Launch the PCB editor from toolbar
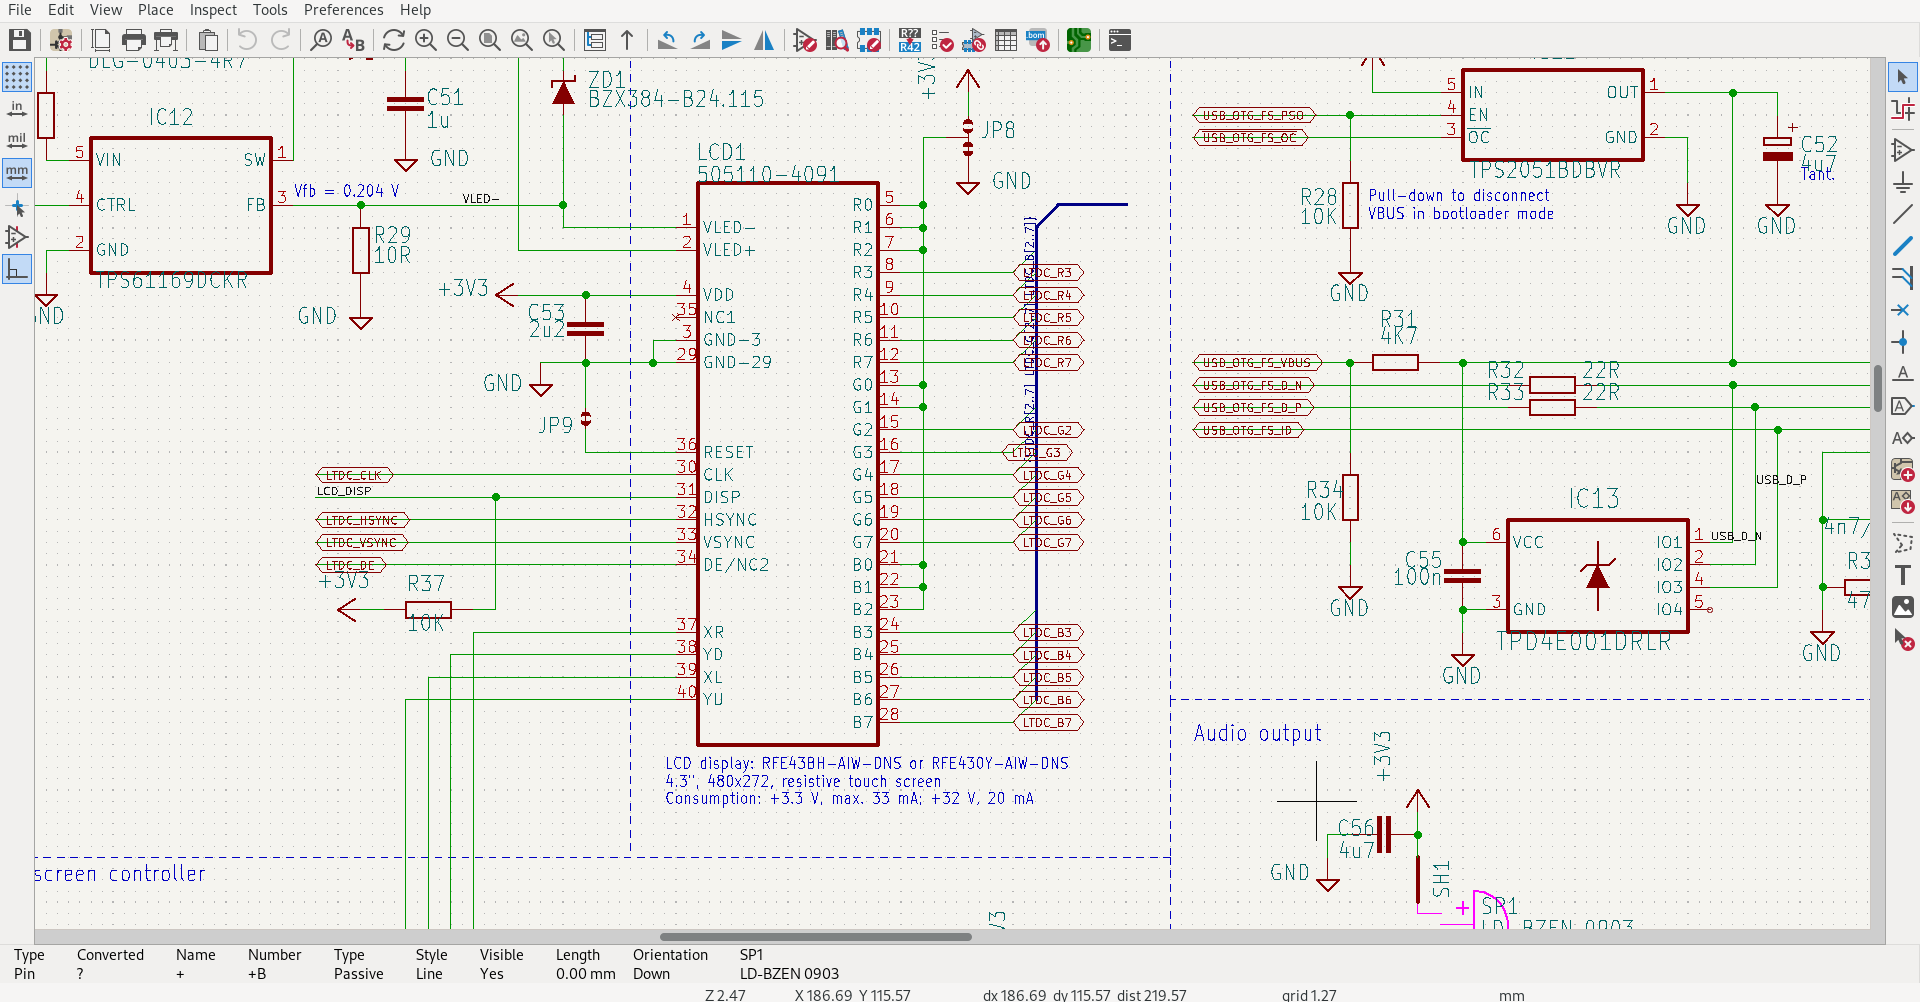Viewport: 1920px width, 1002px height. [x=1078, y=40]
